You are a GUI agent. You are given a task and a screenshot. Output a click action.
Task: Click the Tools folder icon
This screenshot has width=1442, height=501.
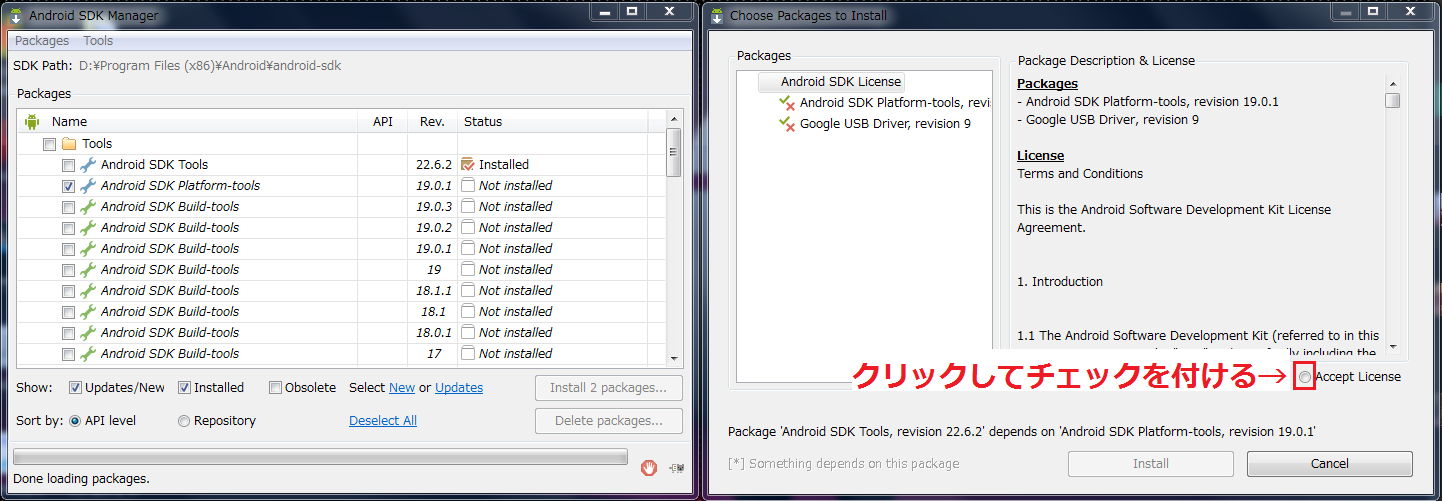69,144
